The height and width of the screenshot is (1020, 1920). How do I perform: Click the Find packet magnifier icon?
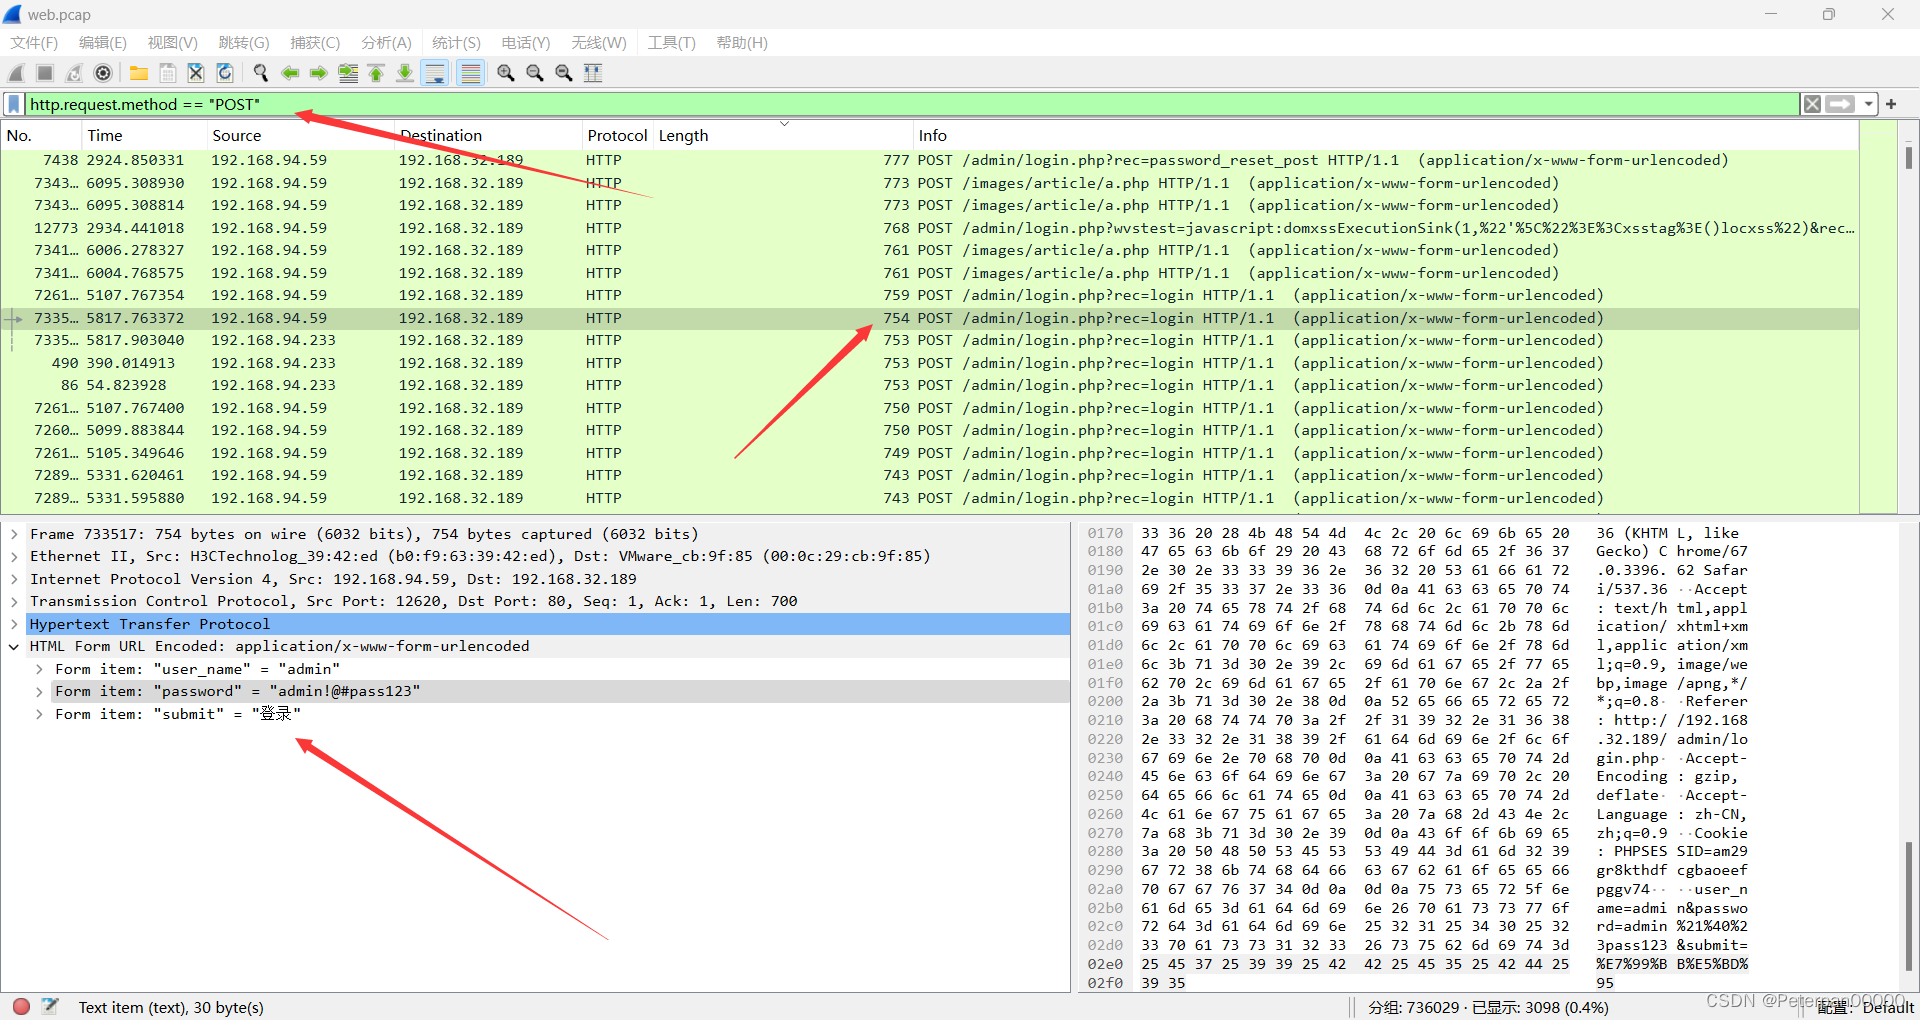click(x=261, y=73)
